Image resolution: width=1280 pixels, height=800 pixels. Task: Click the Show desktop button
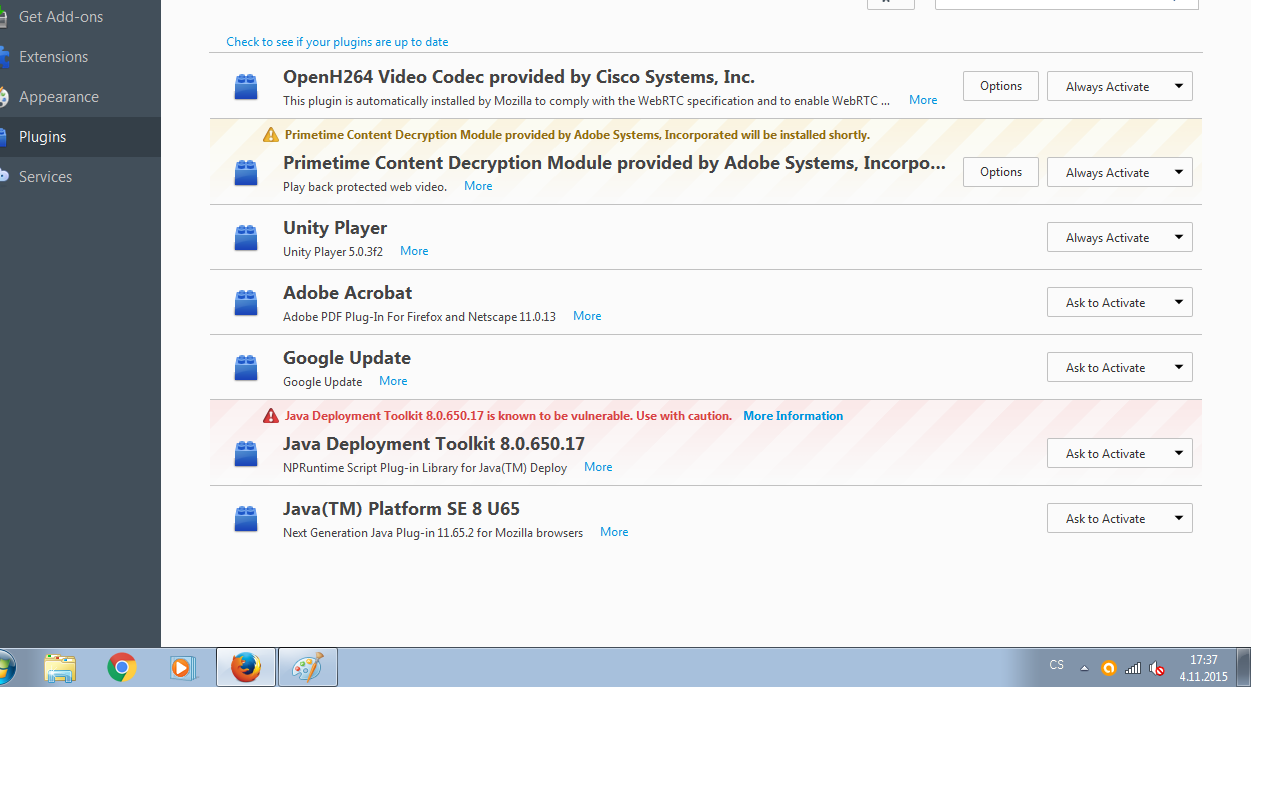click(x=1244, y=667)
